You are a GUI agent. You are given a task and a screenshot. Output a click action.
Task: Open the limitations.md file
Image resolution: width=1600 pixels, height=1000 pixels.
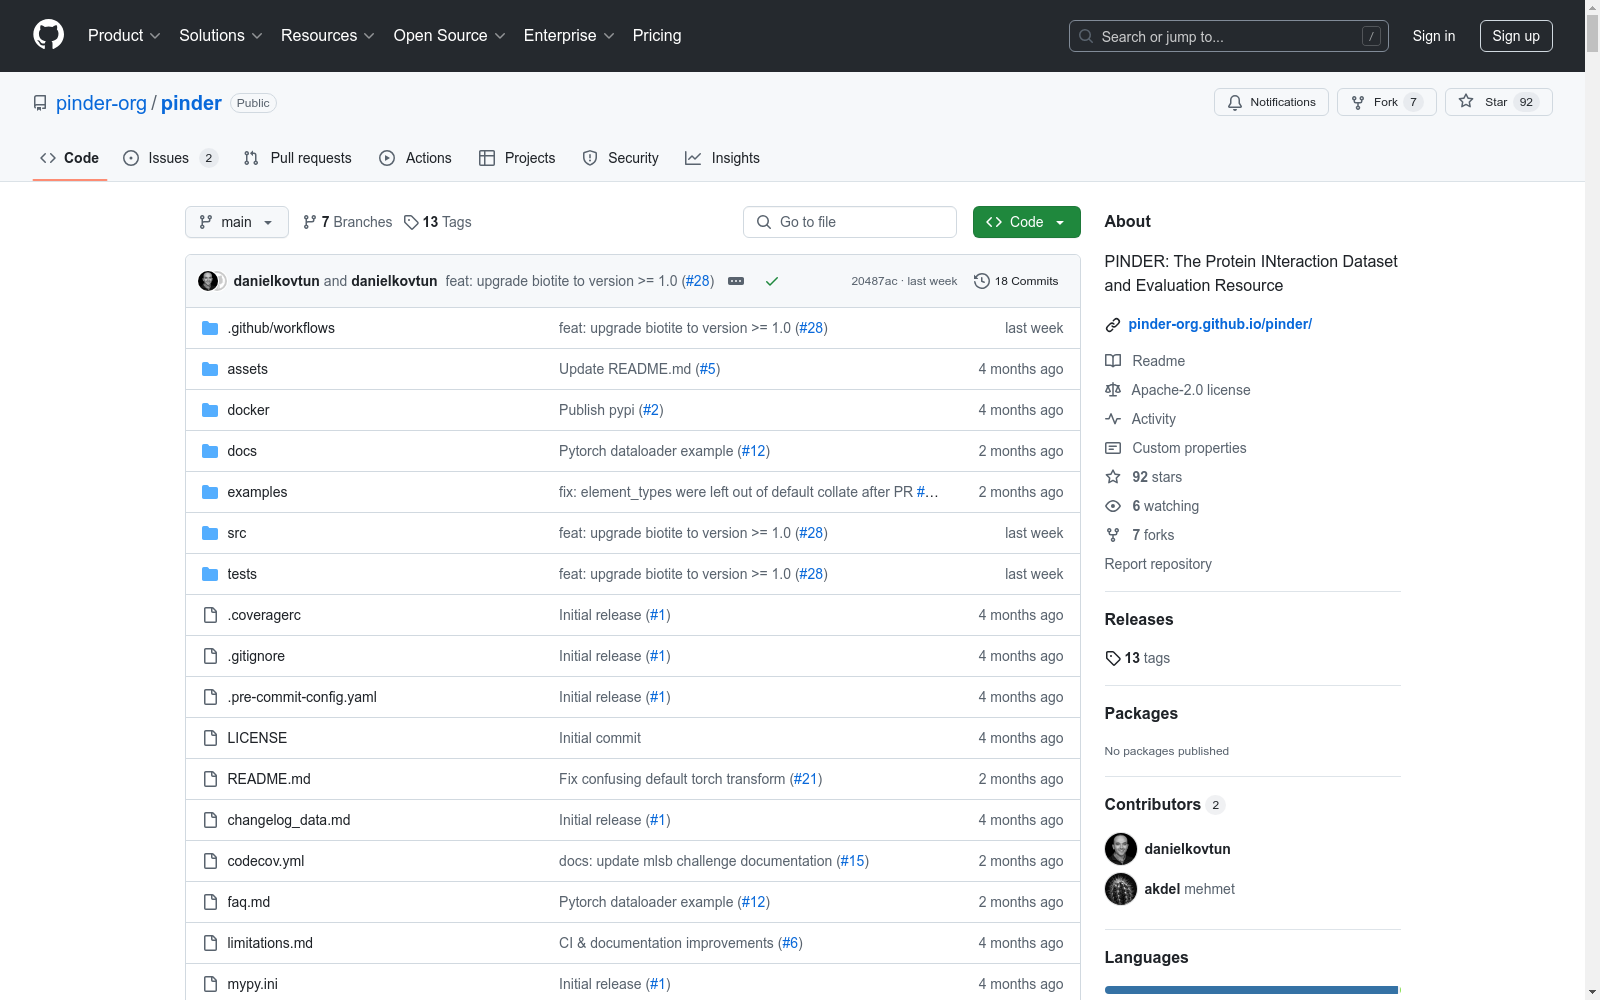tap(270, 943)
